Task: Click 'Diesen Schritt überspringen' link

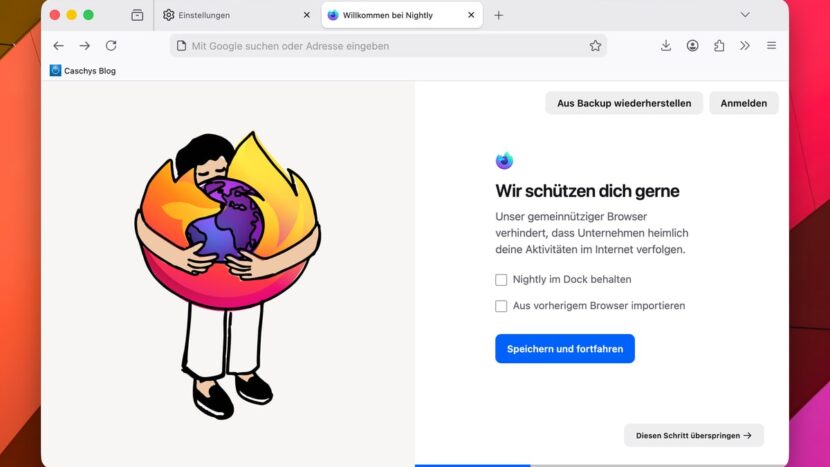Action: (693, 435)
